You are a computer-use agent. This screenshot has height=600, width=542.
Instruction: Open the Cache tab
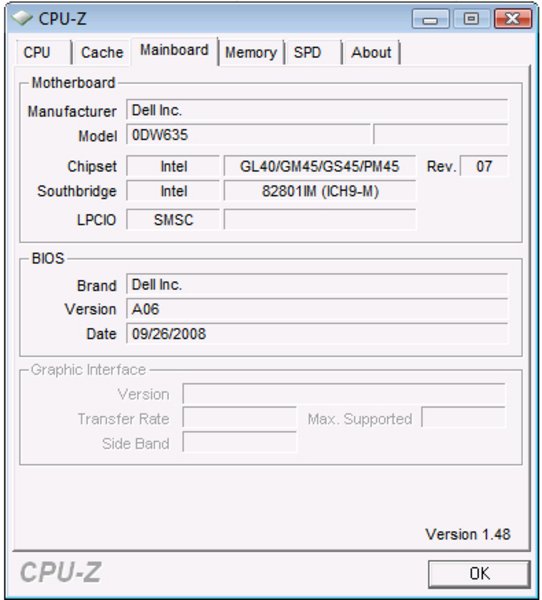click(x=102, y=52)
